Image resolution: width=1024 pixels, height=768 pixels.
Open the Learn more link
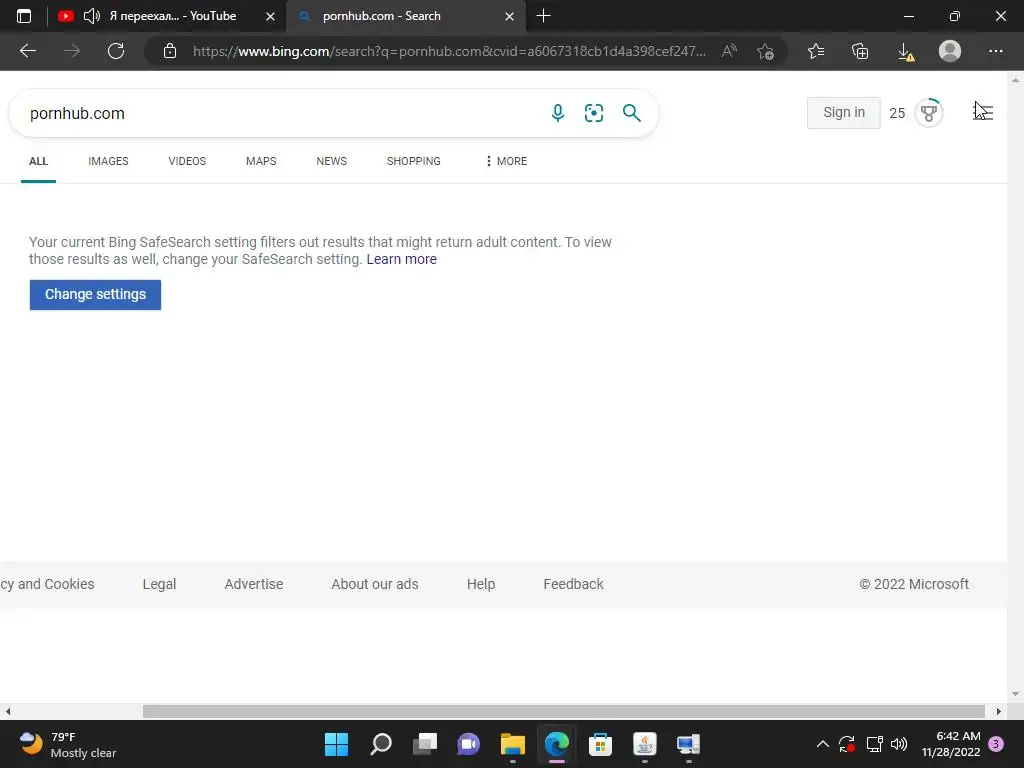402,259
